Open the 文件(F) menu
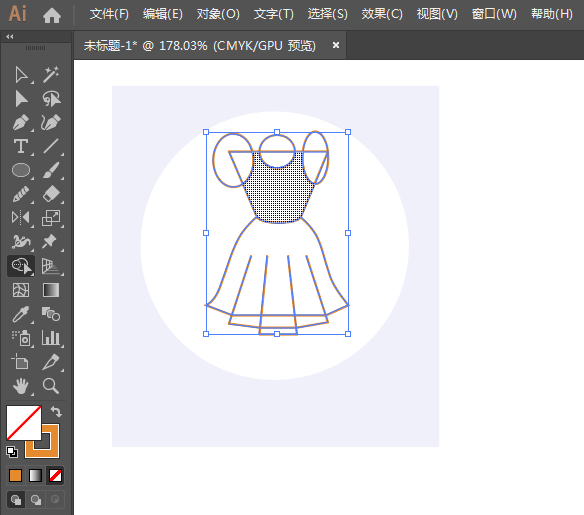This screenshot has height=515, width=584. pos(109,14)
